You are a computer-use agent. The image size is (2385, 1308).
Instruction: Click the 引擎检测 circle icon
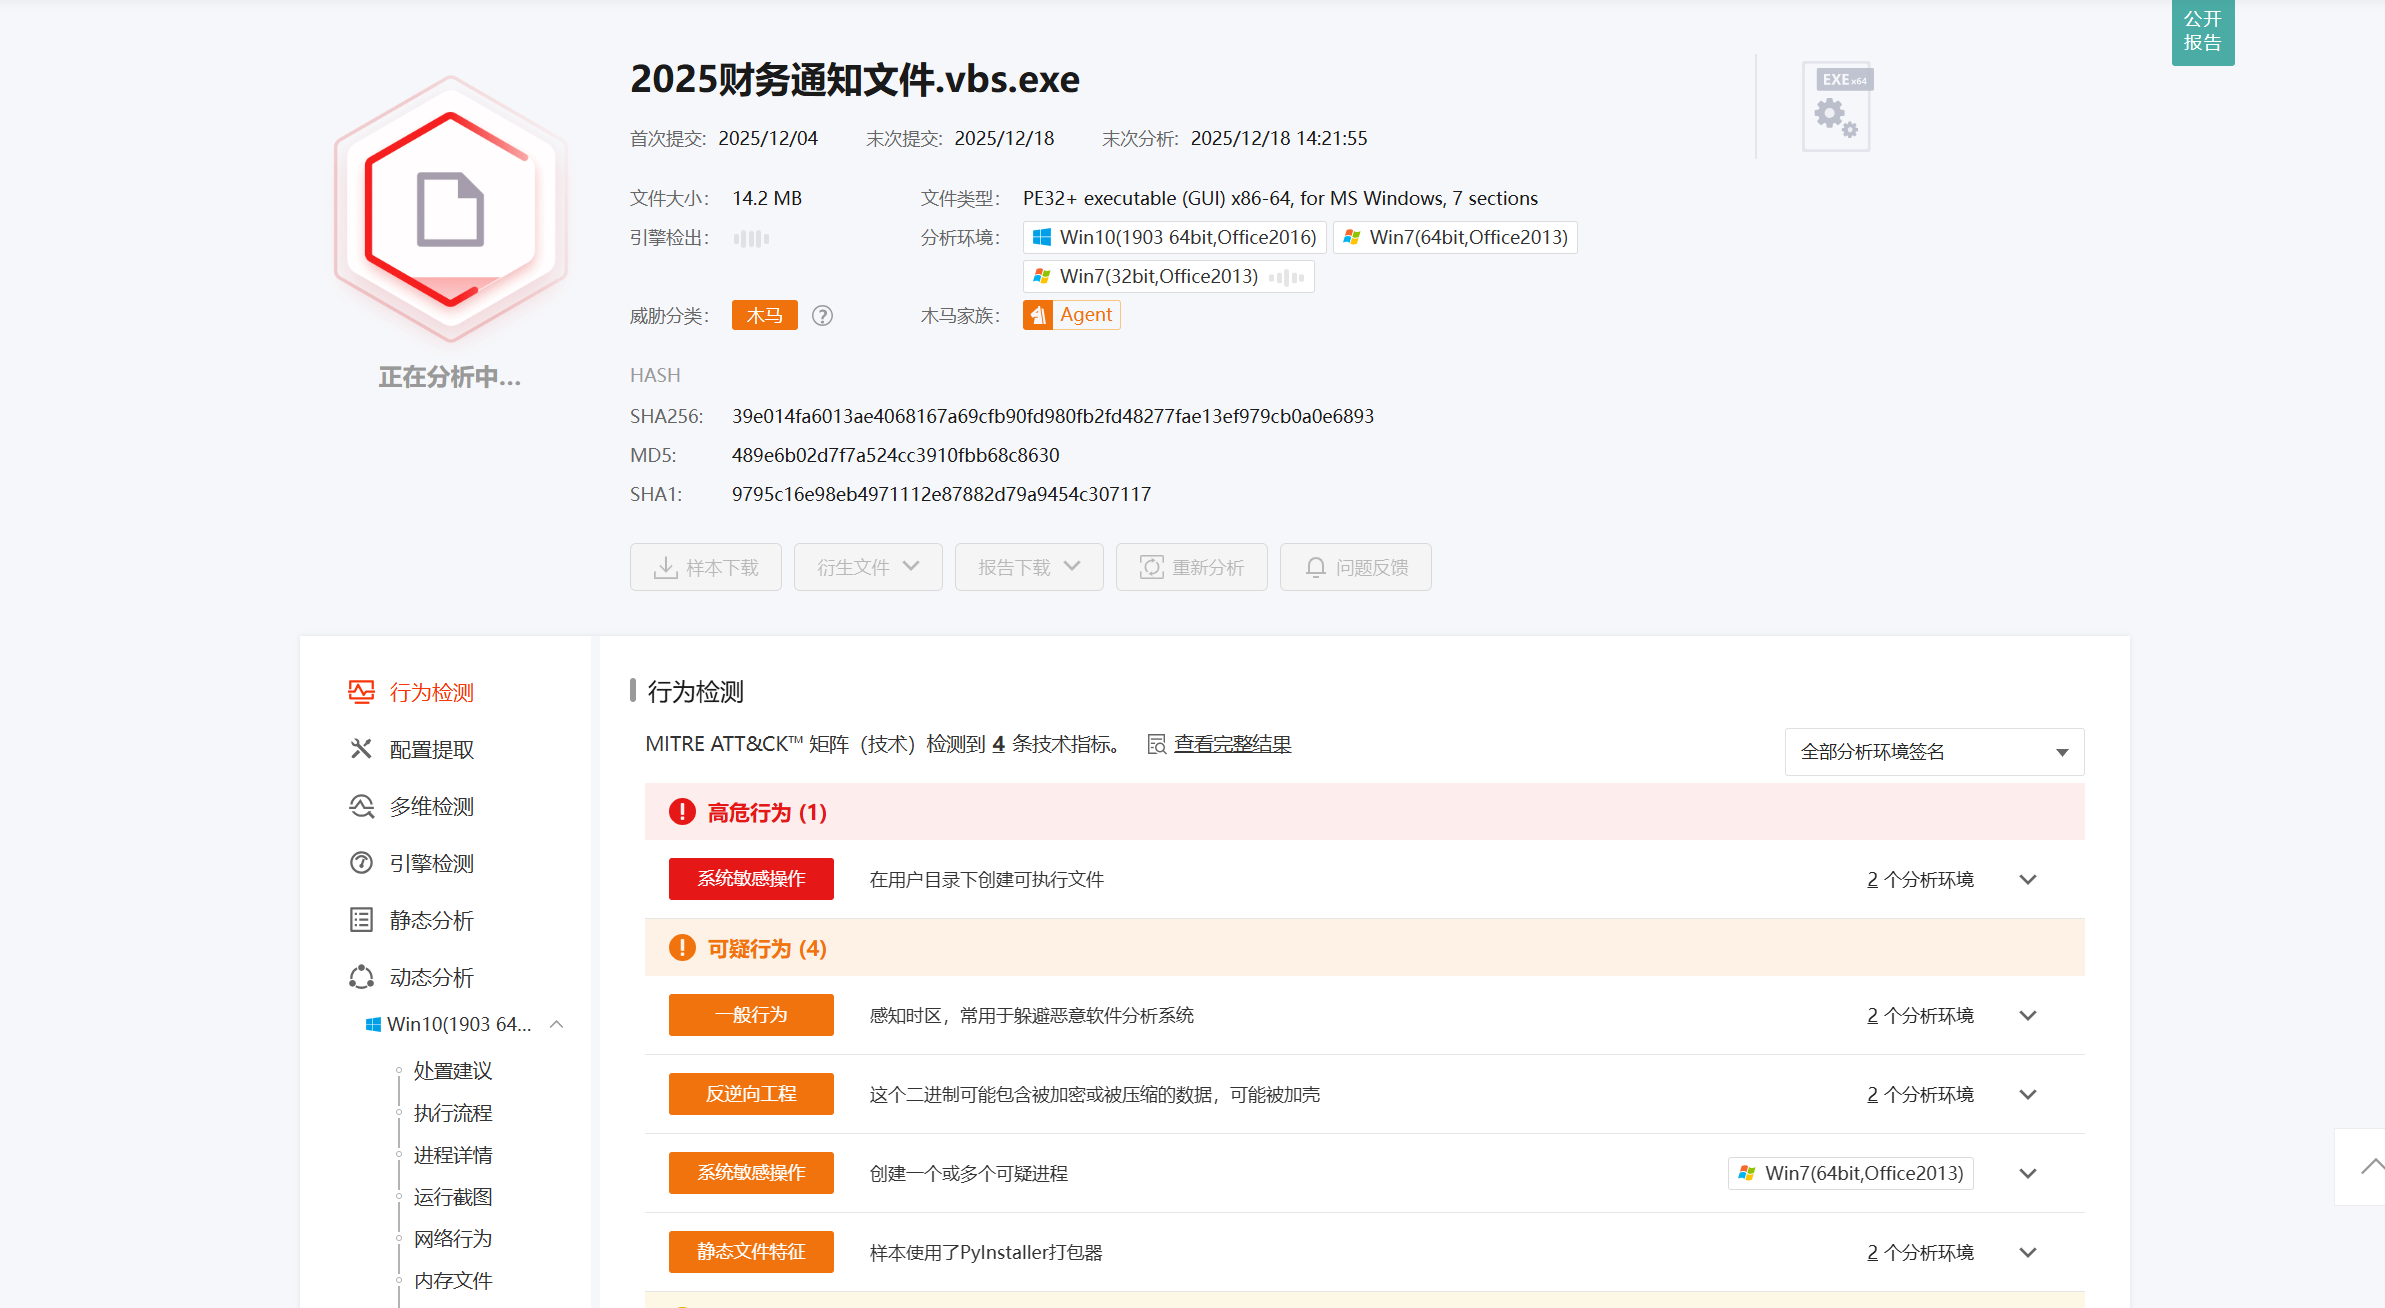(x=361, y=863)
